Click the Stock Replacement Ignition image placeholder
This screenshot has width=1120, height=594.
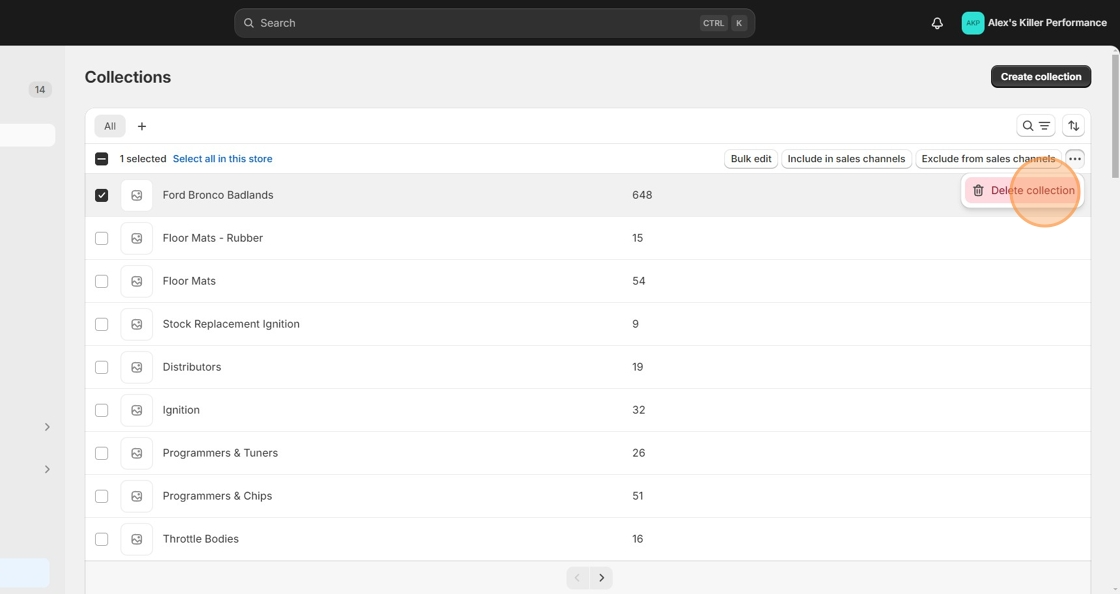pos(136,324)
